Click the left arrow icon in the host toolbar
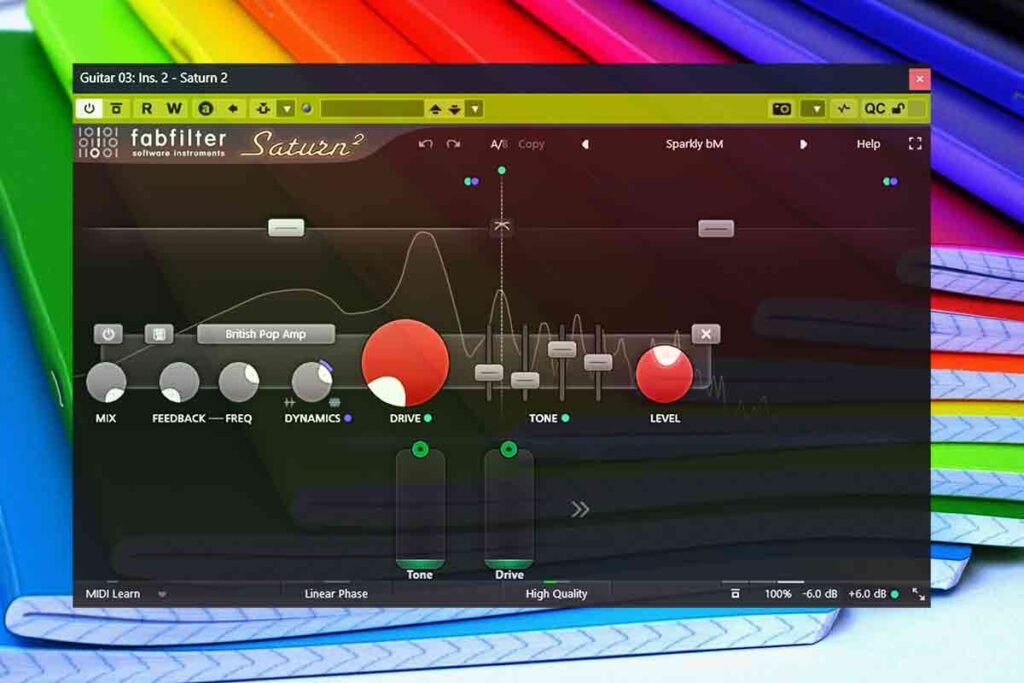The image size is (1024, 683). [233, 108]
